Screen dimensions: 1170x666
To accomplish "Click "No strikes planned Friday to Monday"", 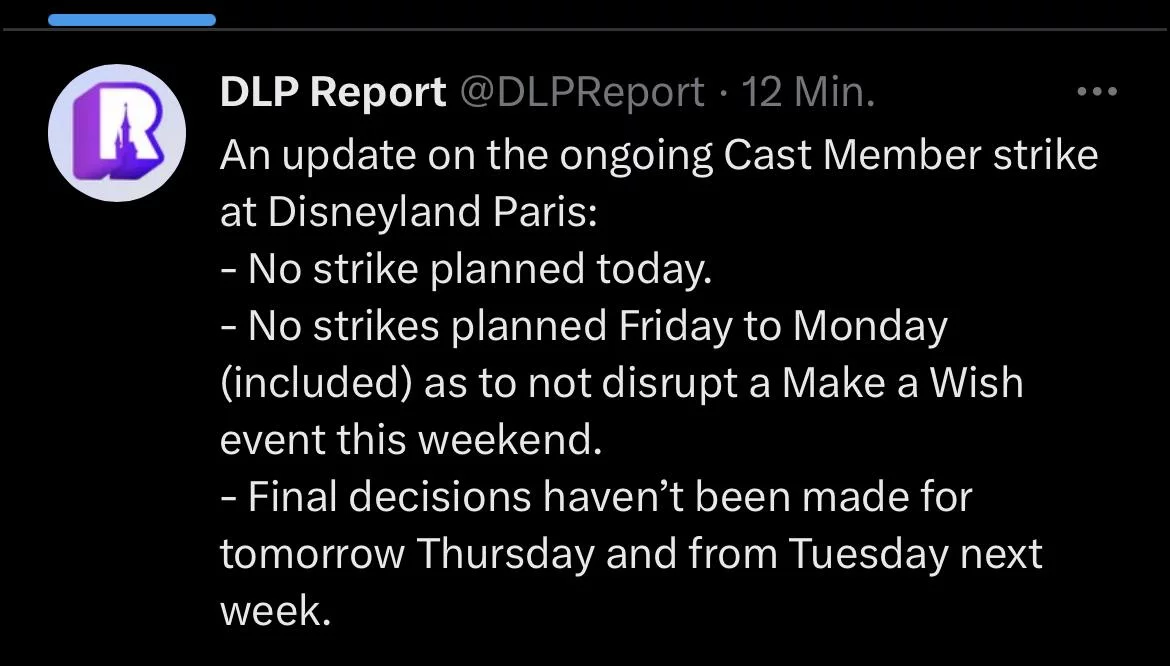I will pos(597,326).
